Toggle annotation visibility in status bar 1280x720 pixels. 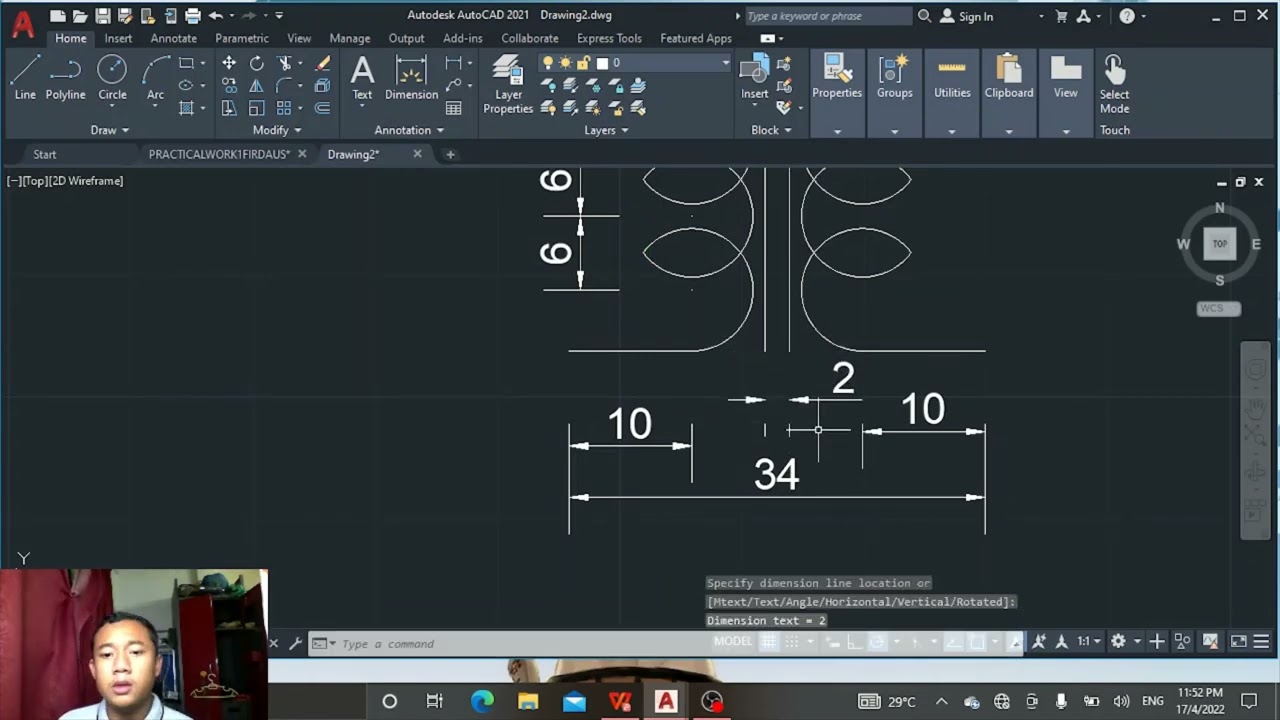tap(1039, 642)
